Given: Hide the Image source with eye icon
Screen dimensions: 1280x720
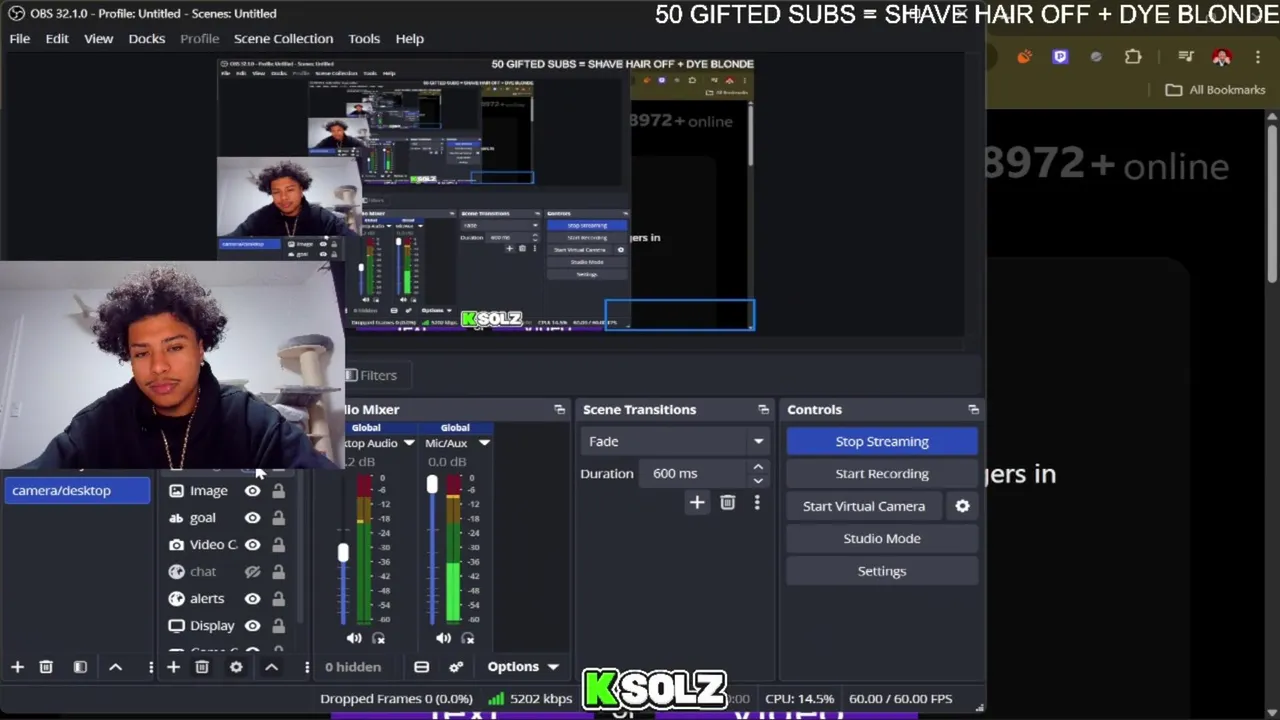Looking at the screenshot, I should (x=252, y=491).
